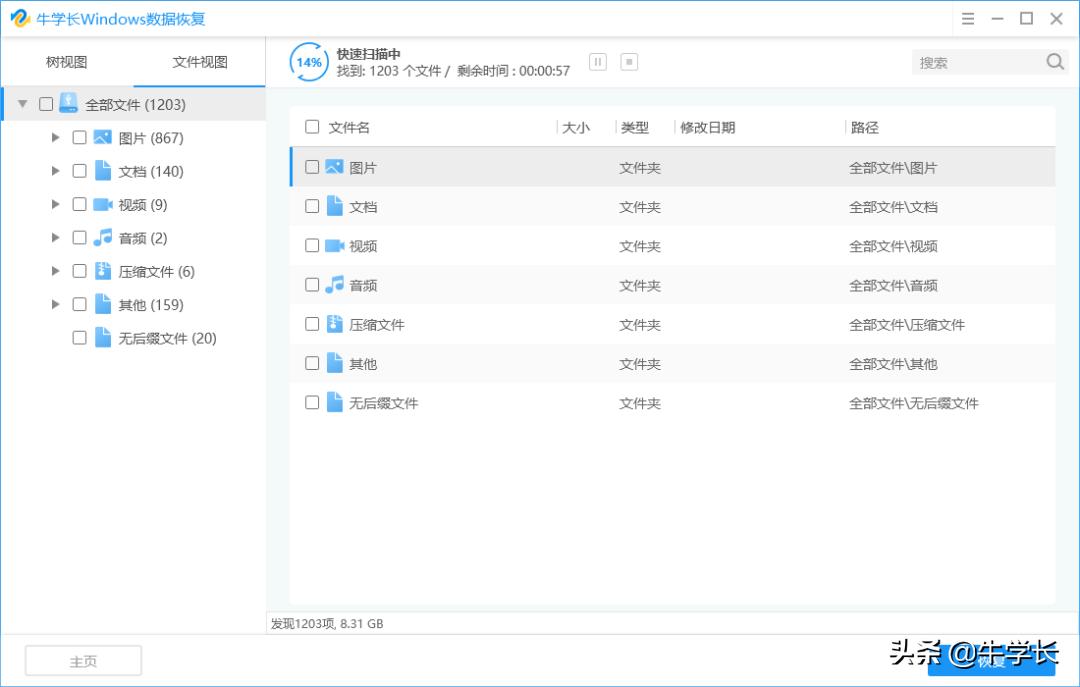This screenshot has height=687, width=1080.
Task: Expand the 图片 node in tree view
Action: [x=56, y=137]
